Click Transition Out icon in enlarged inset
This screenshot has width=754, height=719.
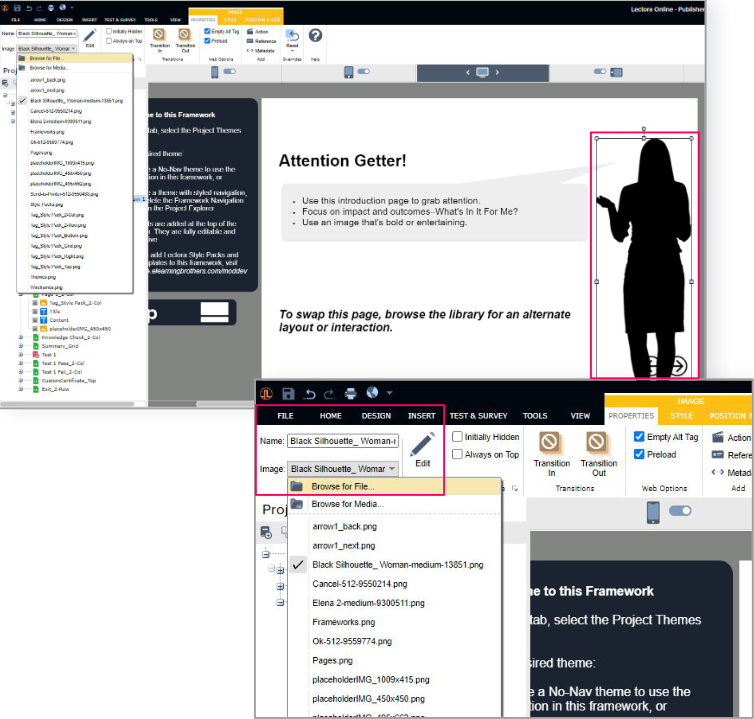(598, 446)
